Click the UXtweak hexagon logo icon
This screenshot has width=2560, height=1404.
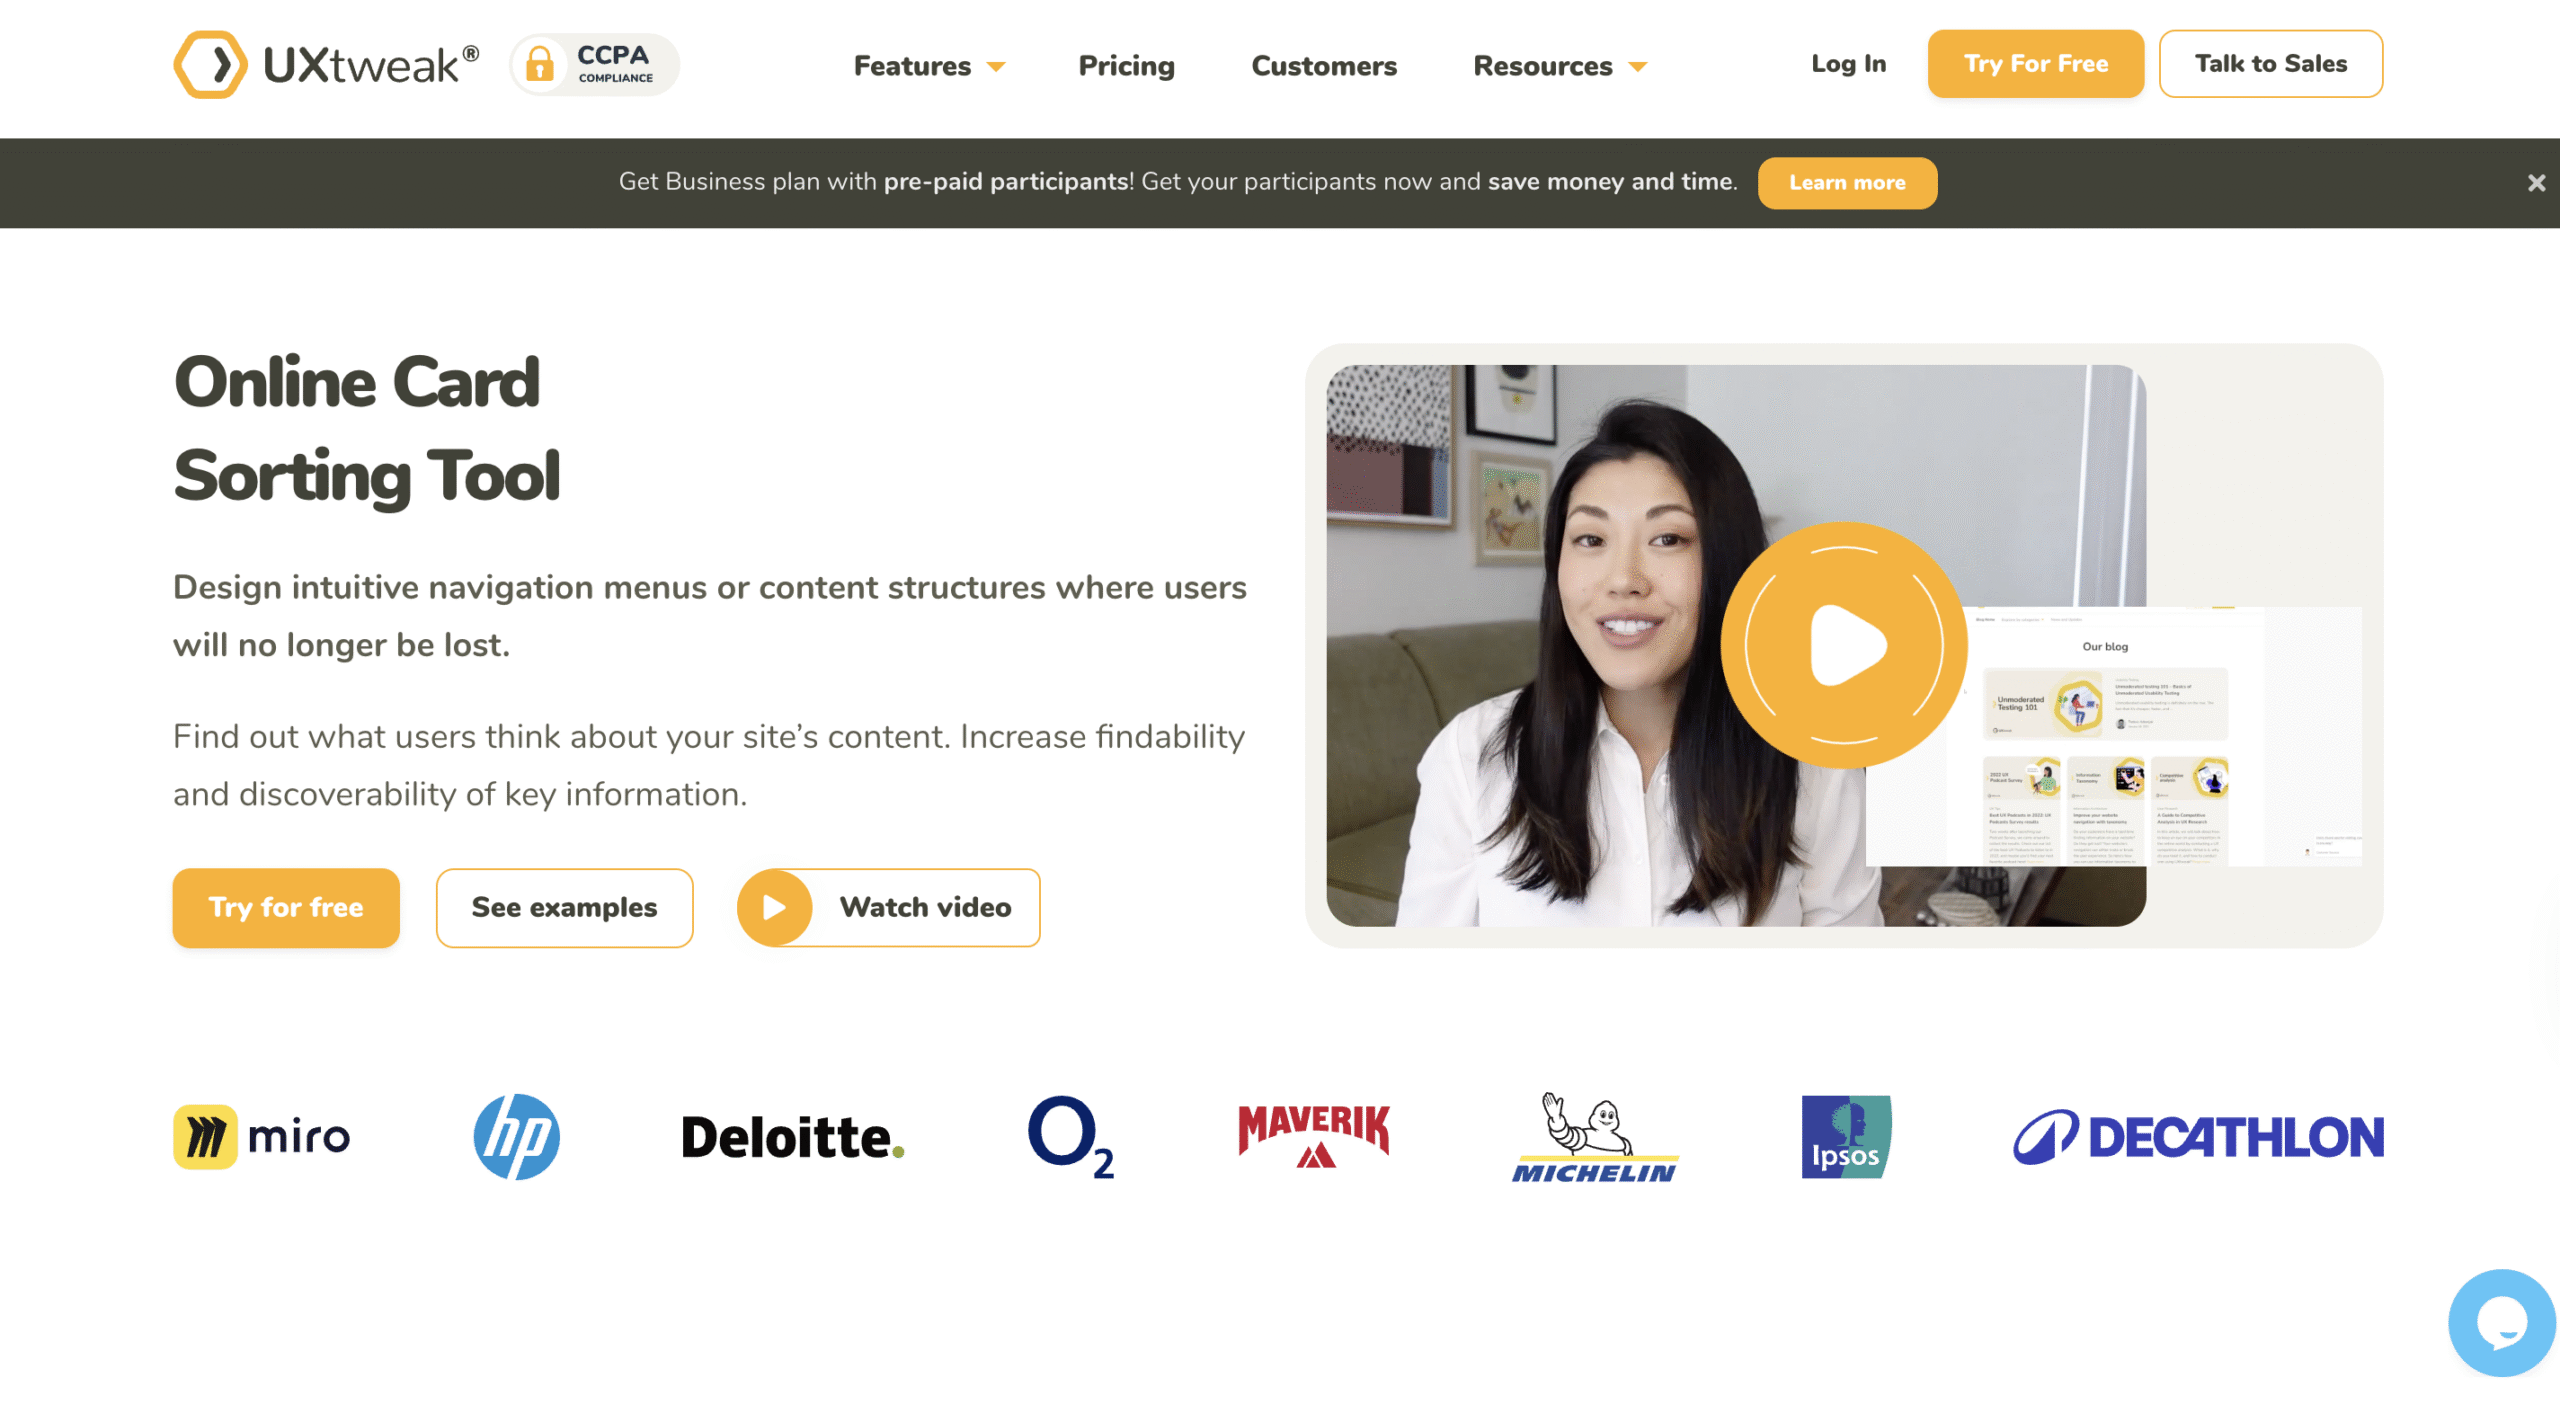pyautogui.click(x=210, y=65)
